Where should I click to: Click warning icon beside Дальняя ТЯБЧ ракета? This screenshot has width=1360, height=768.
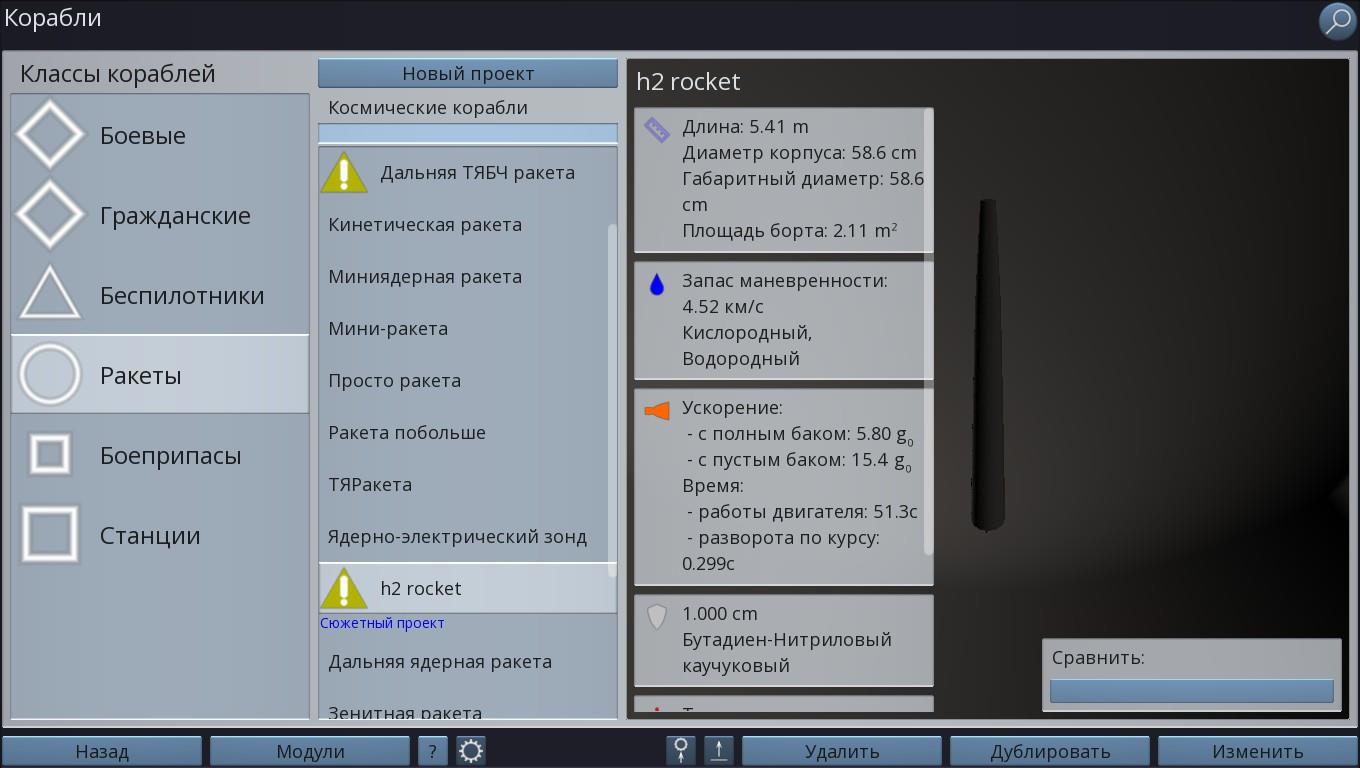pyautogui.click(x=344, y=173)
